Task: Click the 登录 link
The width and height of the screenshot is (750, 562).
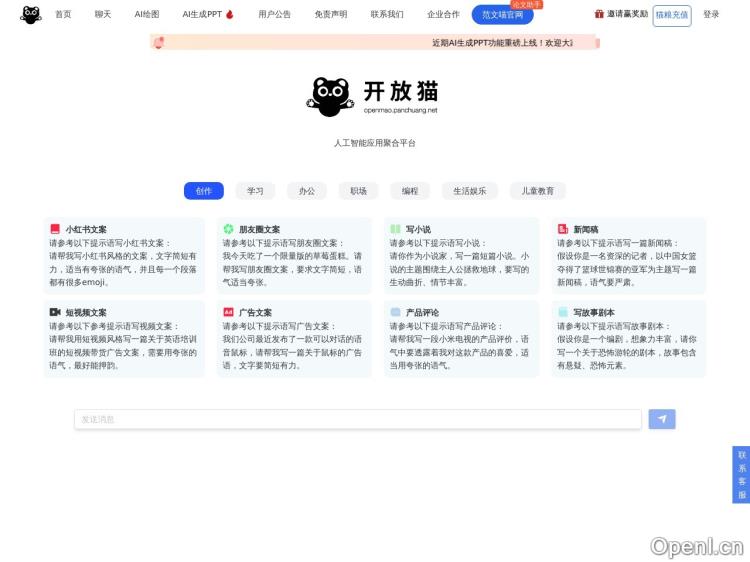Action: 711,14
